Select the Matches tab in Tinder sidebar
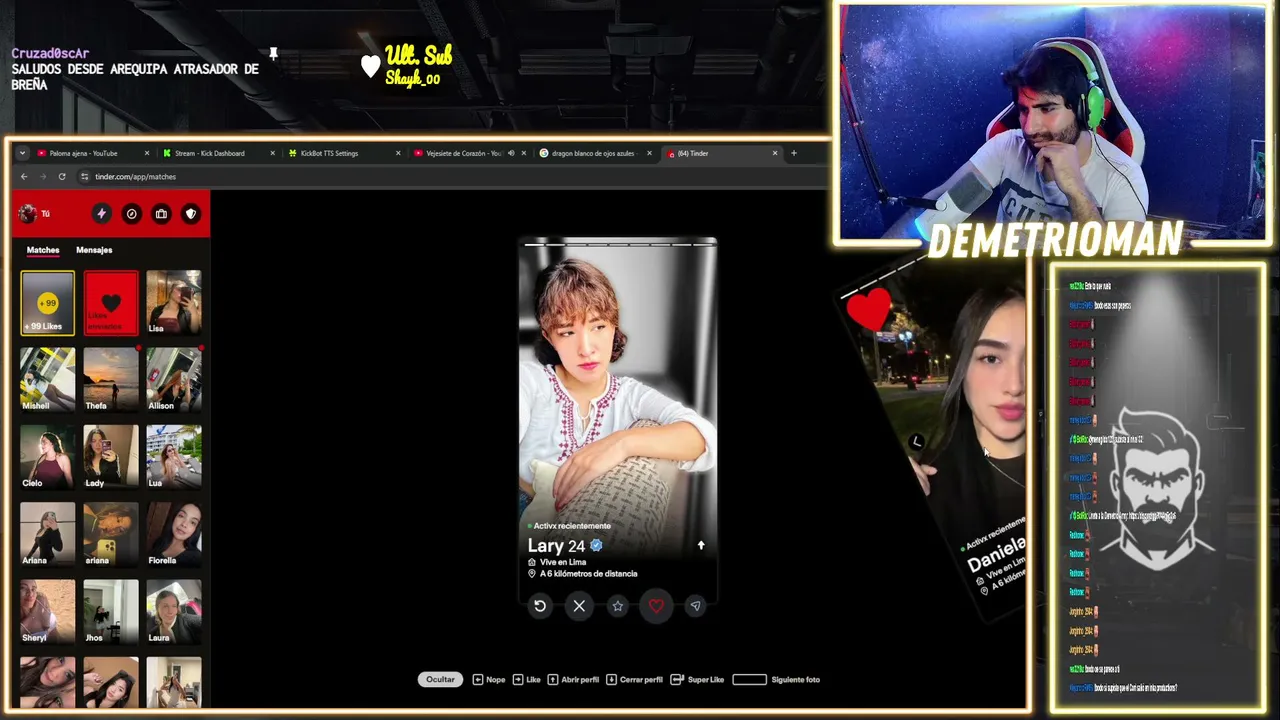 pyautogui.click(x=43, y=250)
